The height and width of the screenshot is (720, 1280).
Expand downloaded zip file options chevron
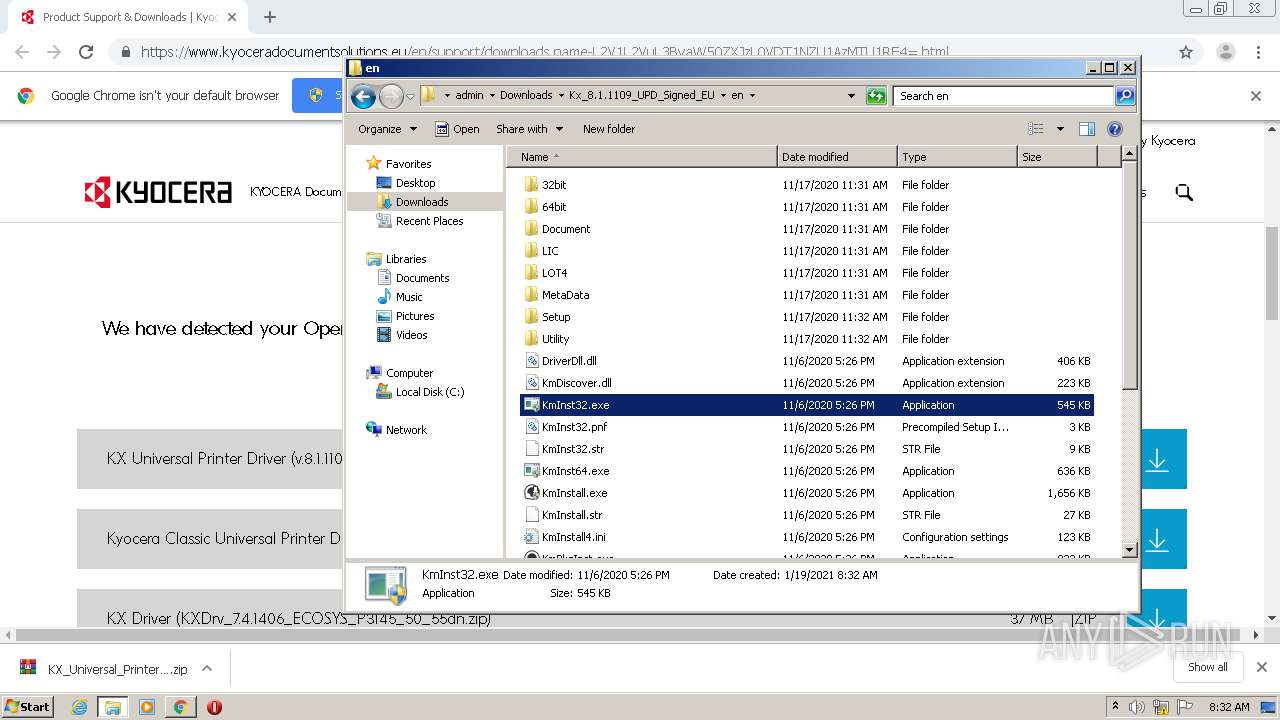tap(207, 669)
